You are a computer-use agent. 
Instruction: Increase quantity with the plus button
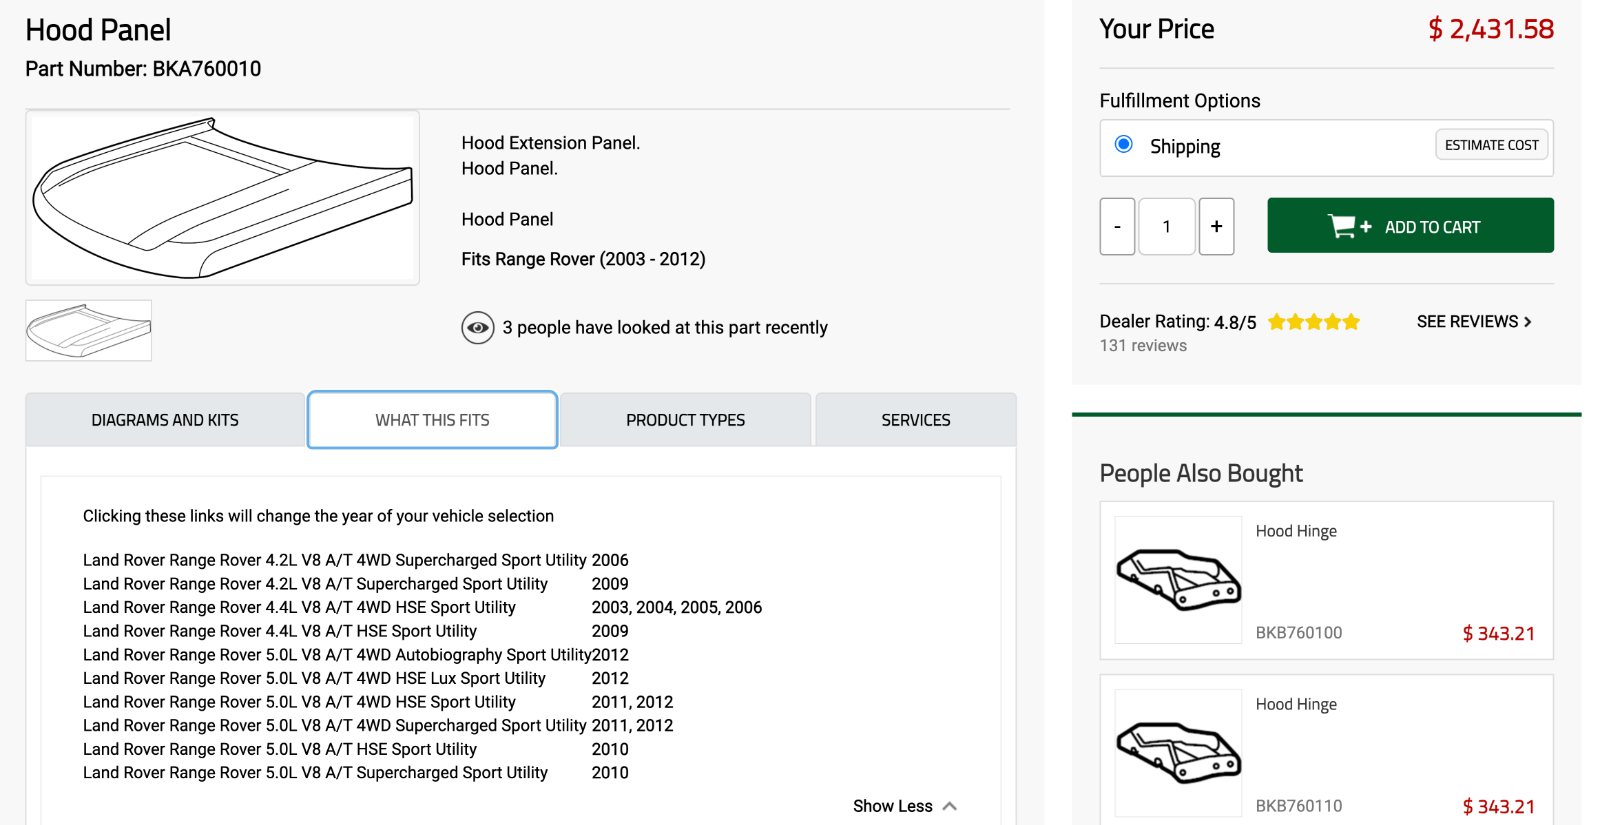coord(1216,227)
